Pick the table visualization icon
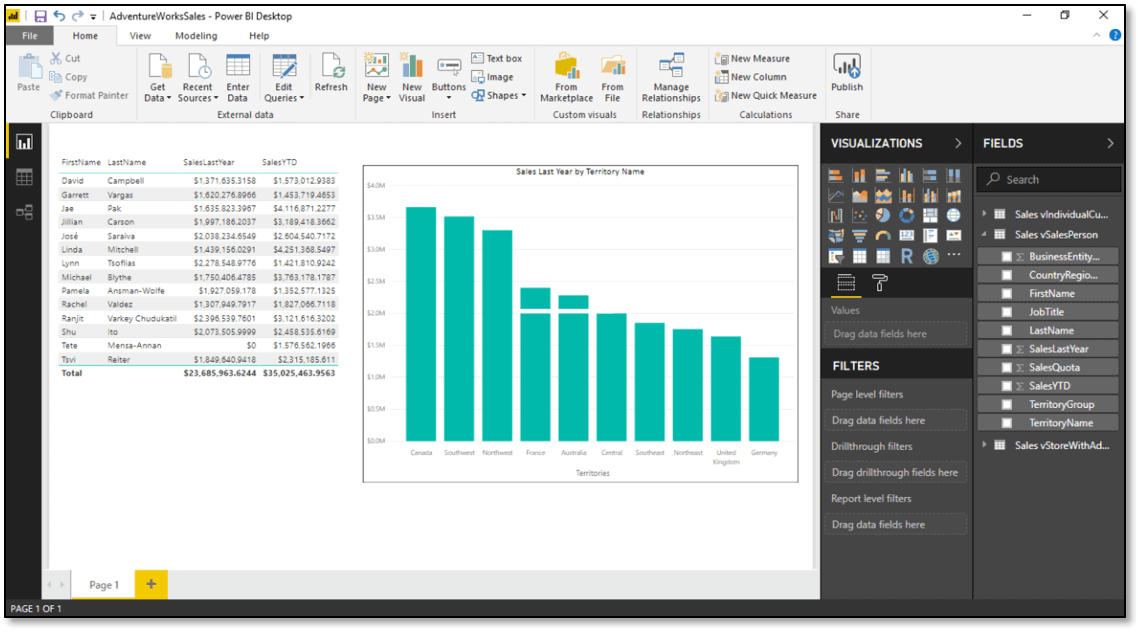The height and width of the screenshot is (632, 1138). point(859,256)
